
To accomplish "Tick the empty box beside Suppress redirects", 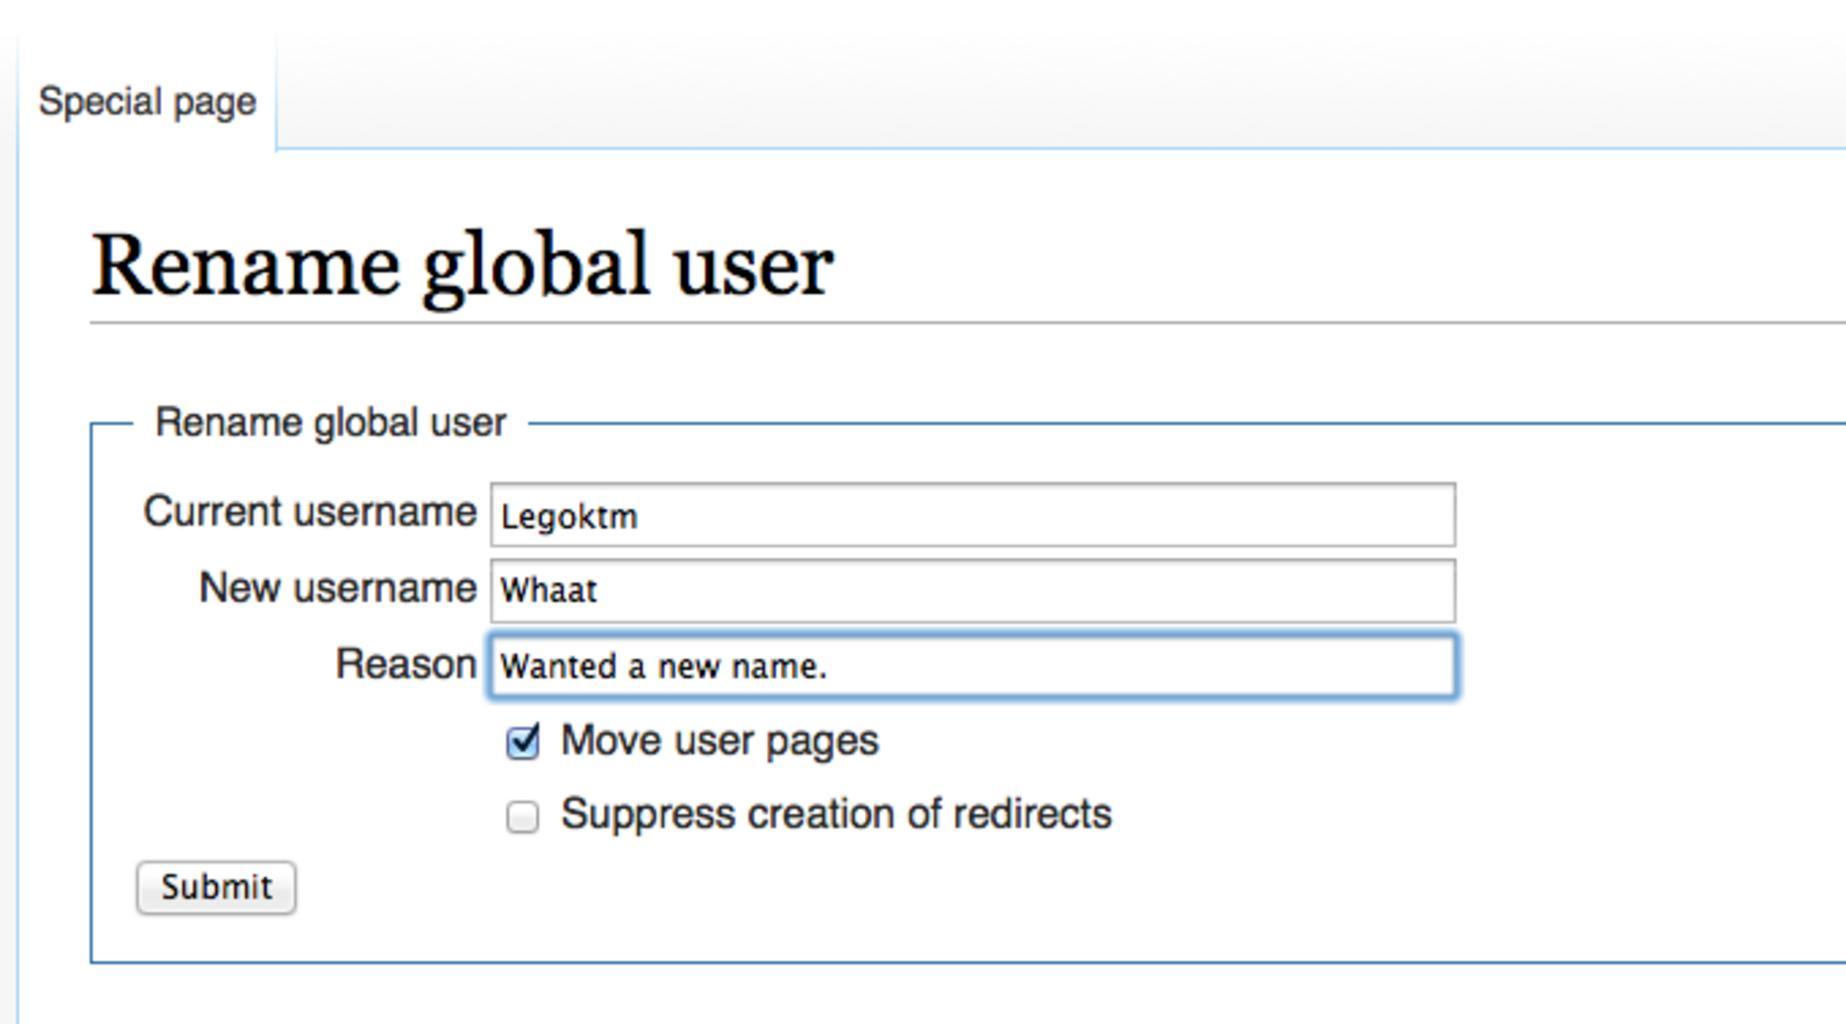I will (x=522, y=817).
